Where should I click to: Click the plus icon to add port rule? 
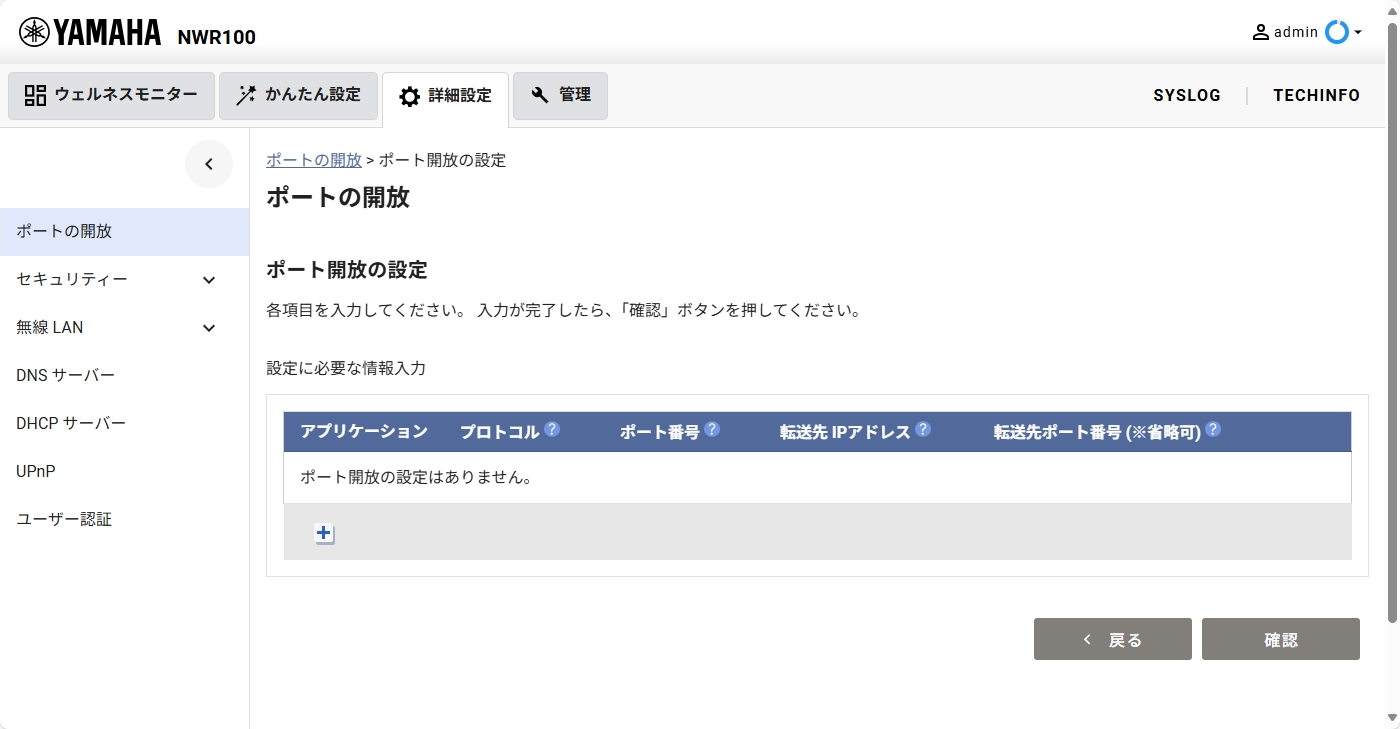324,534
